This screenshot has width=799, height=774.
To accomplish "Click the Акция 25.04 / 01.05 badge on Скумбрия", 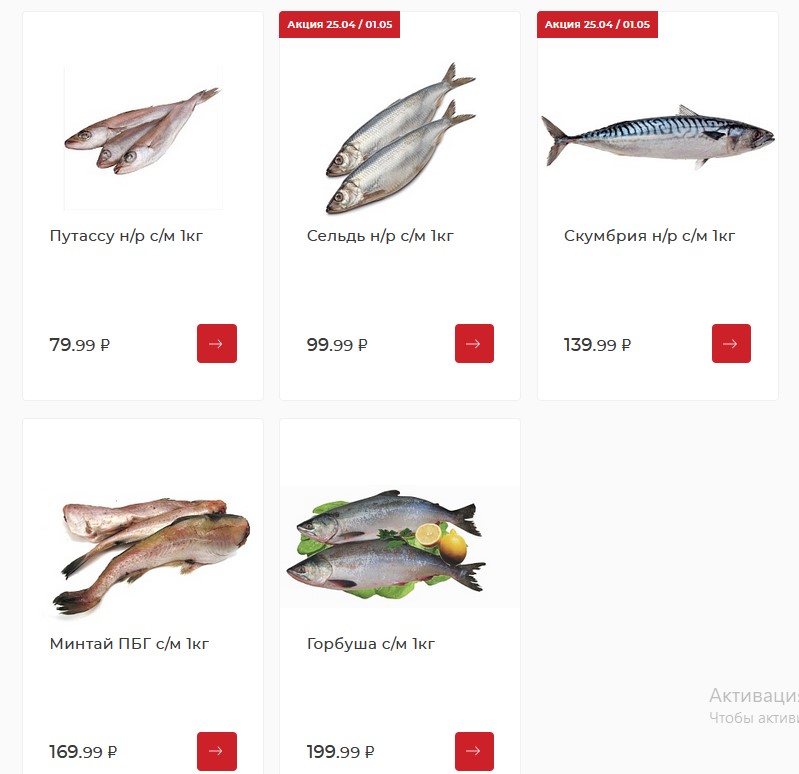I will coord(597,24).
